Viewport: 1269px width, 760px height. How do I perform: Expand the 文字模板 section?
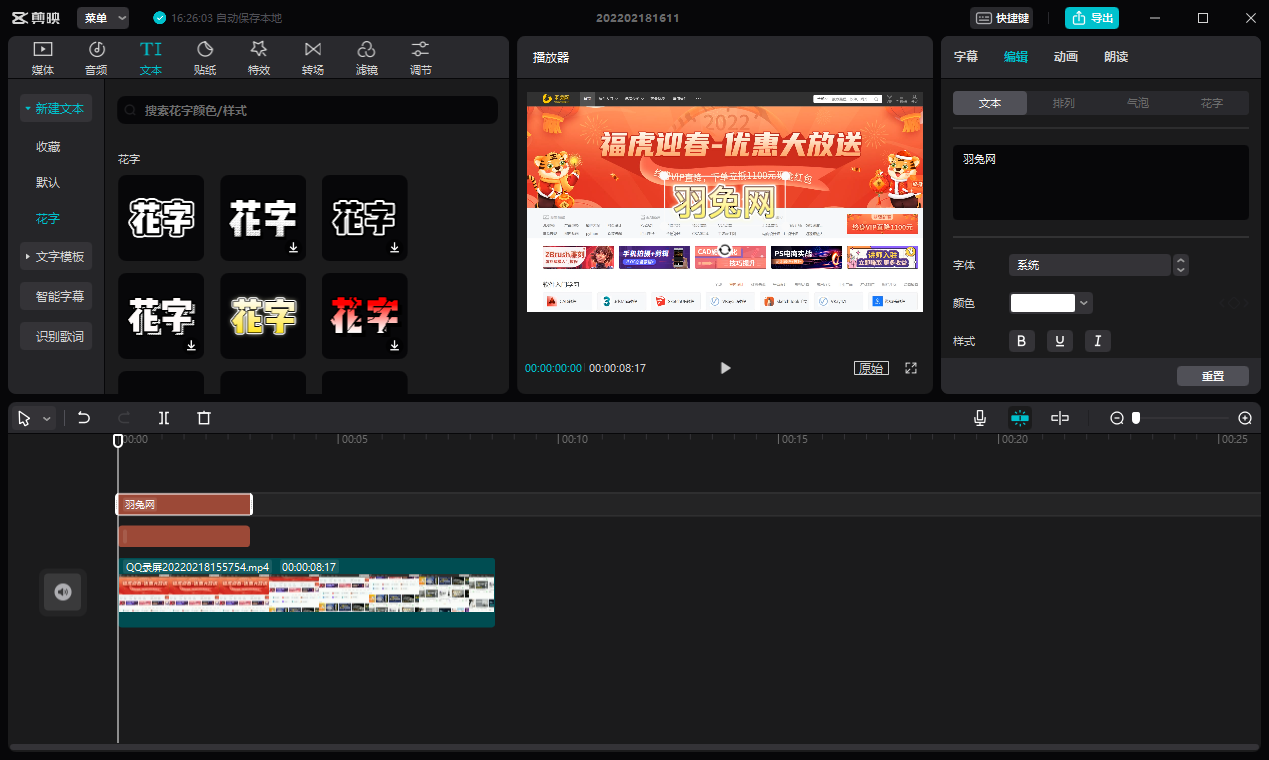pyautogui.click(x=56, y=256)
